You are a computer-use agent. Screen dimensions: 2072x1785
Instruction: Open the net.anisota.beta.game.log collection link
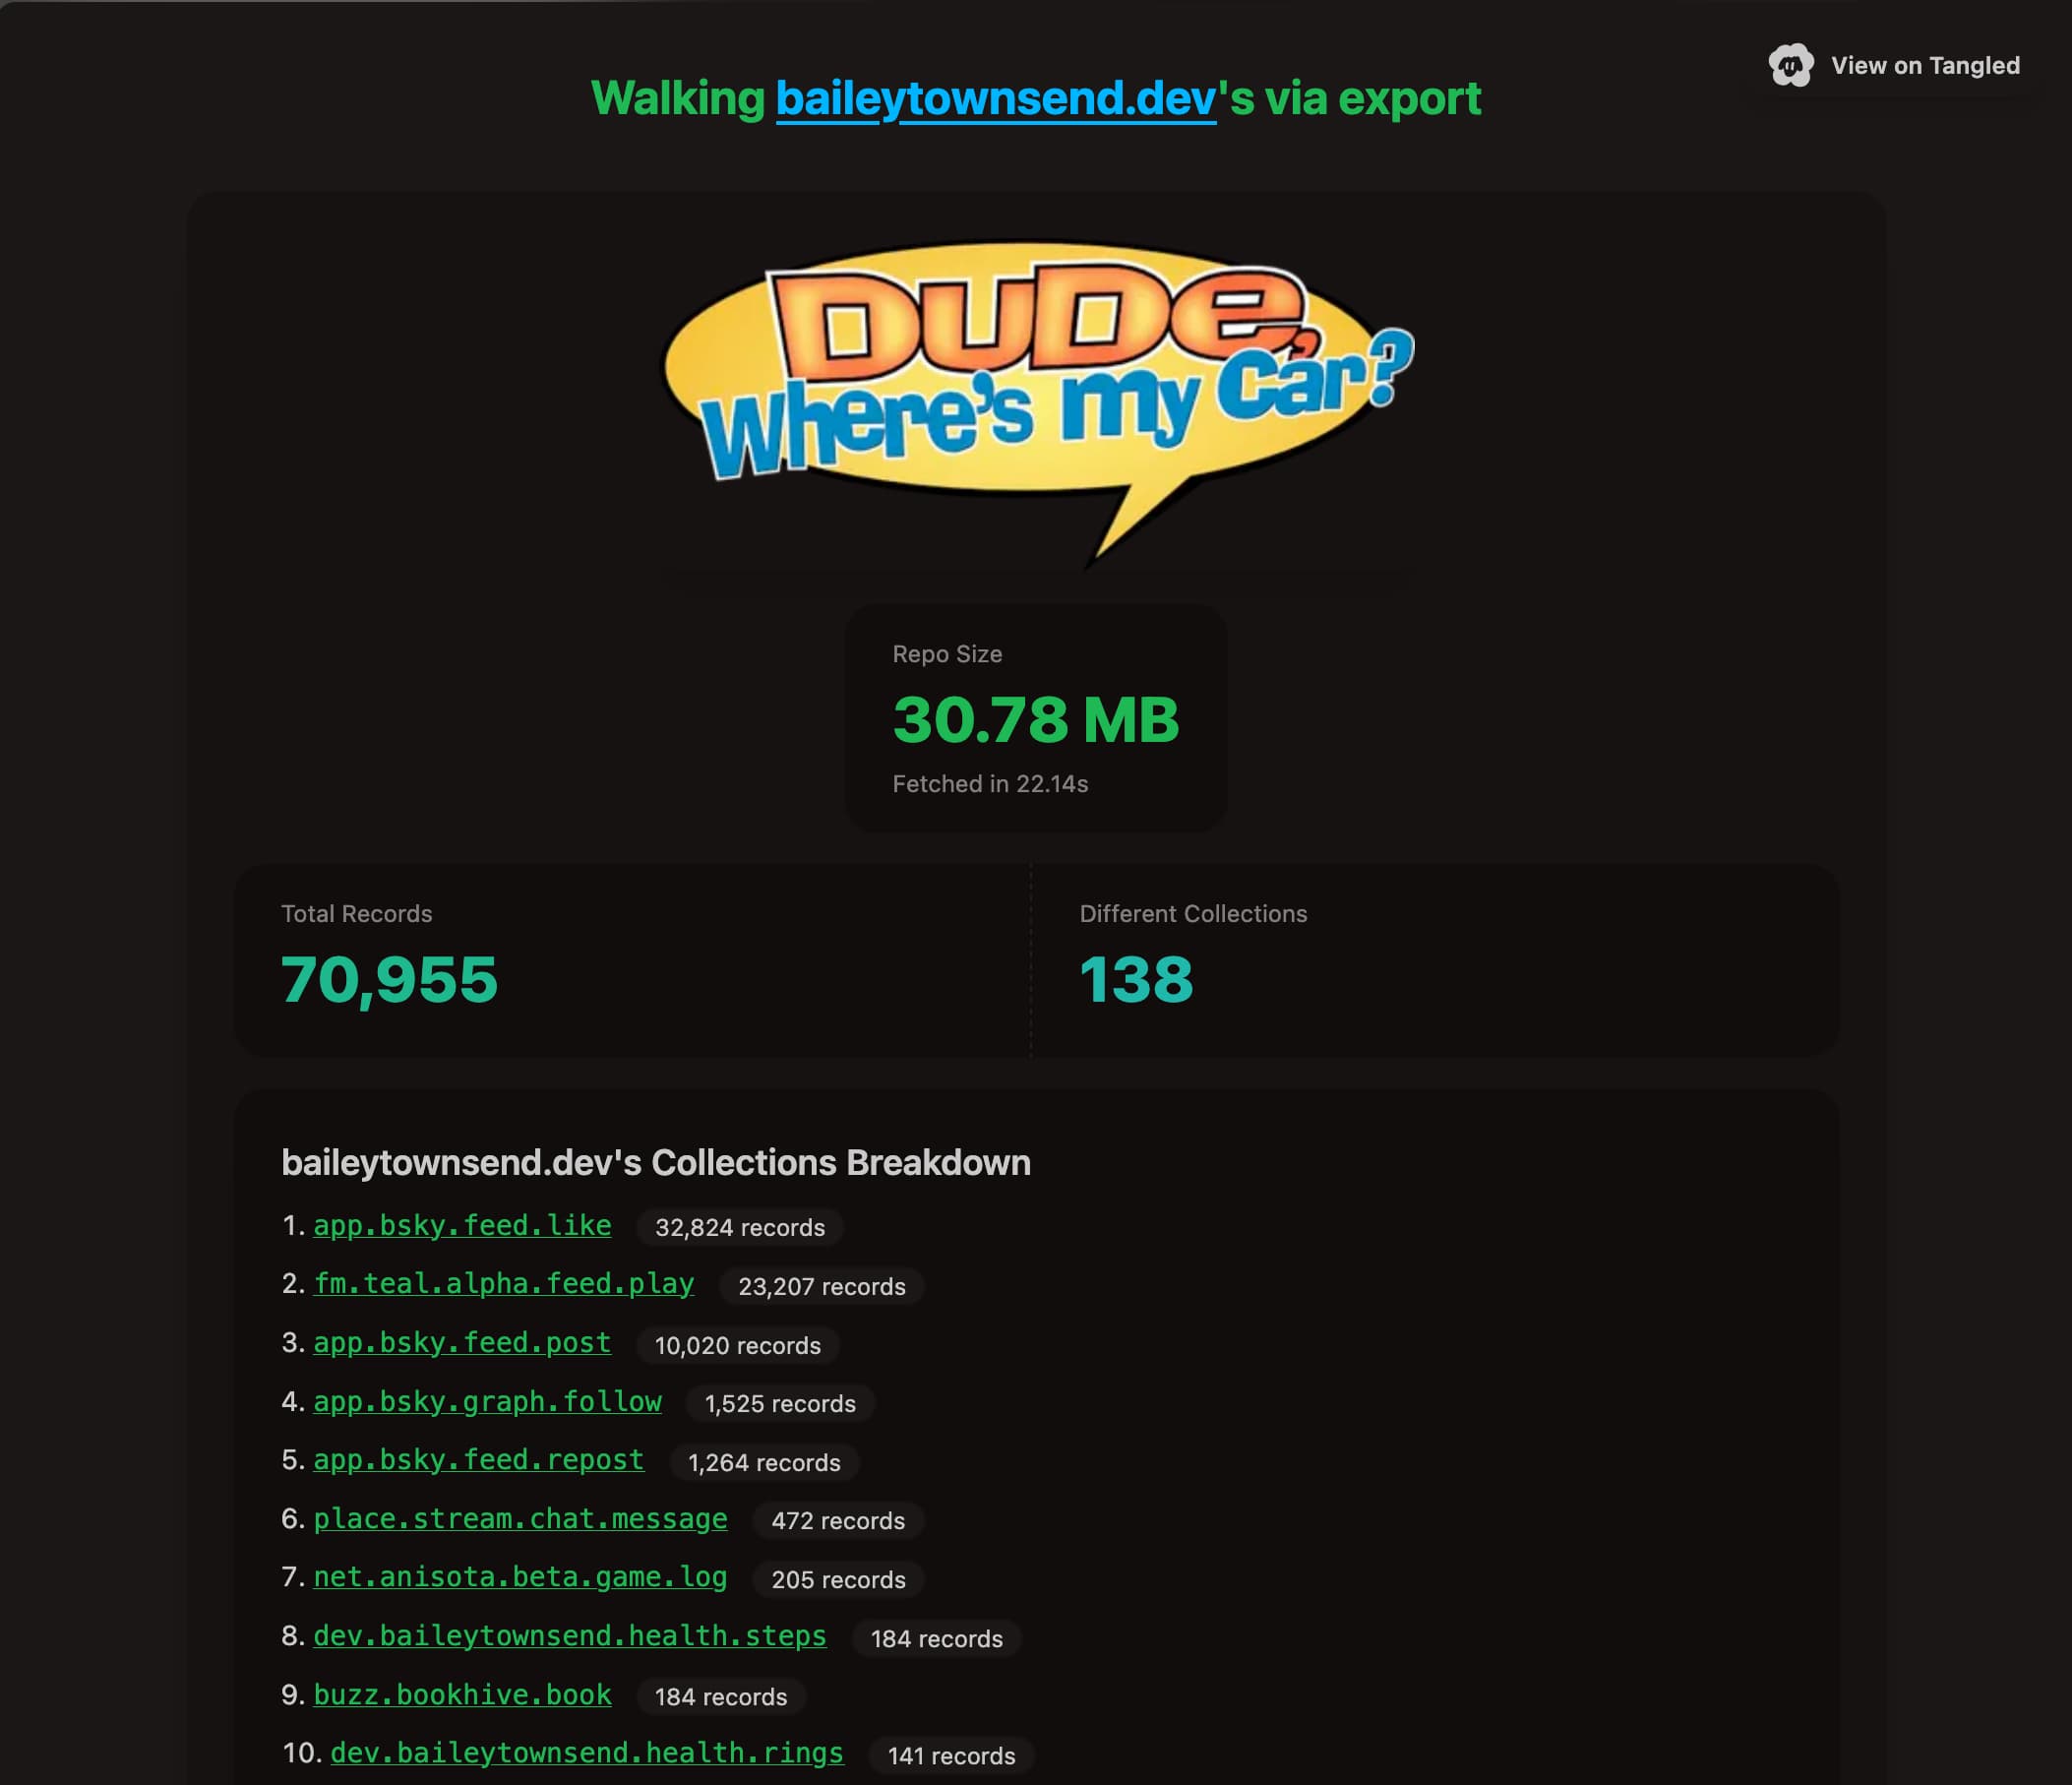[520, 1577]
